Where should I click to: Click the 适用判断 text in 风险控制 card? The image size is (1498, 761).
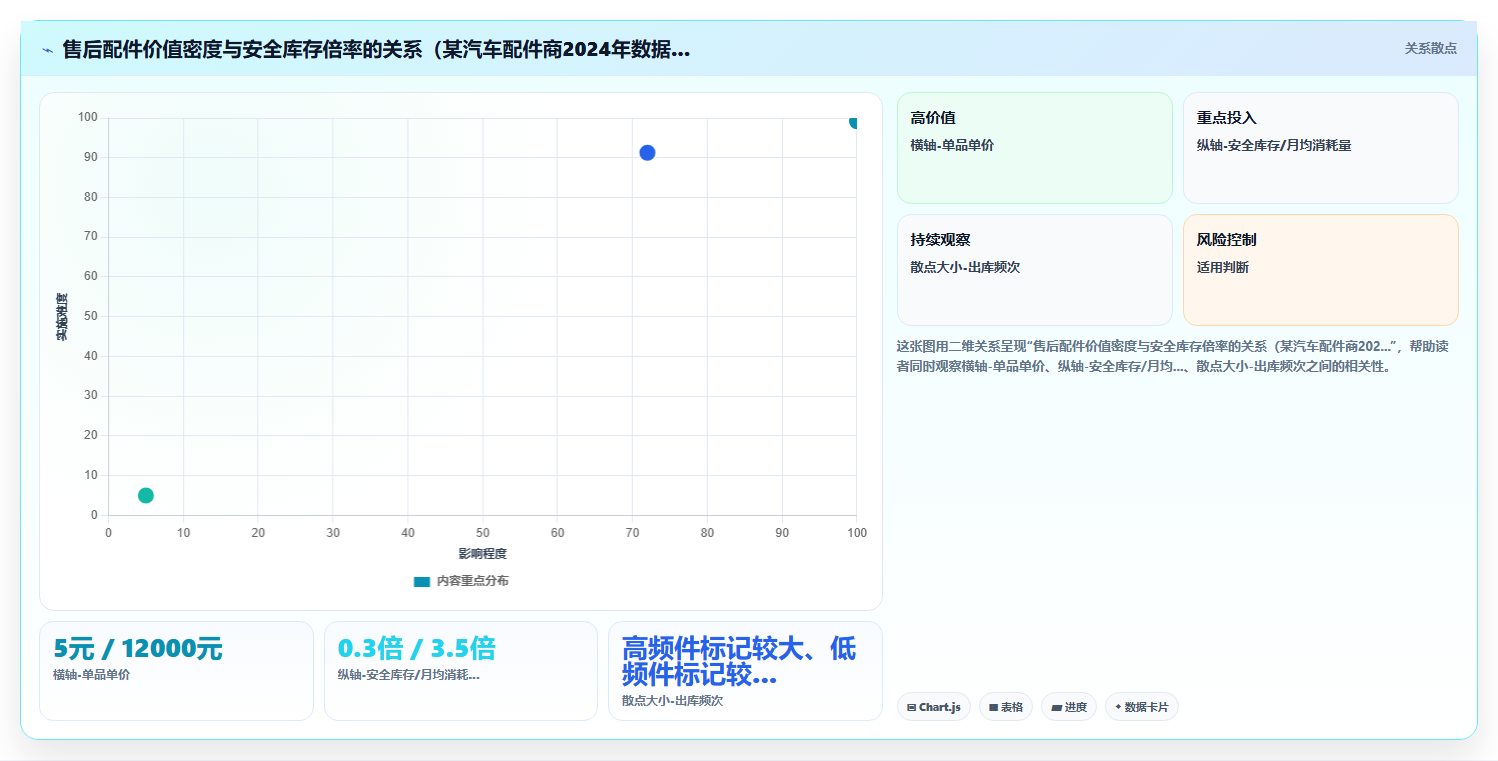[x=1223, y=268]
